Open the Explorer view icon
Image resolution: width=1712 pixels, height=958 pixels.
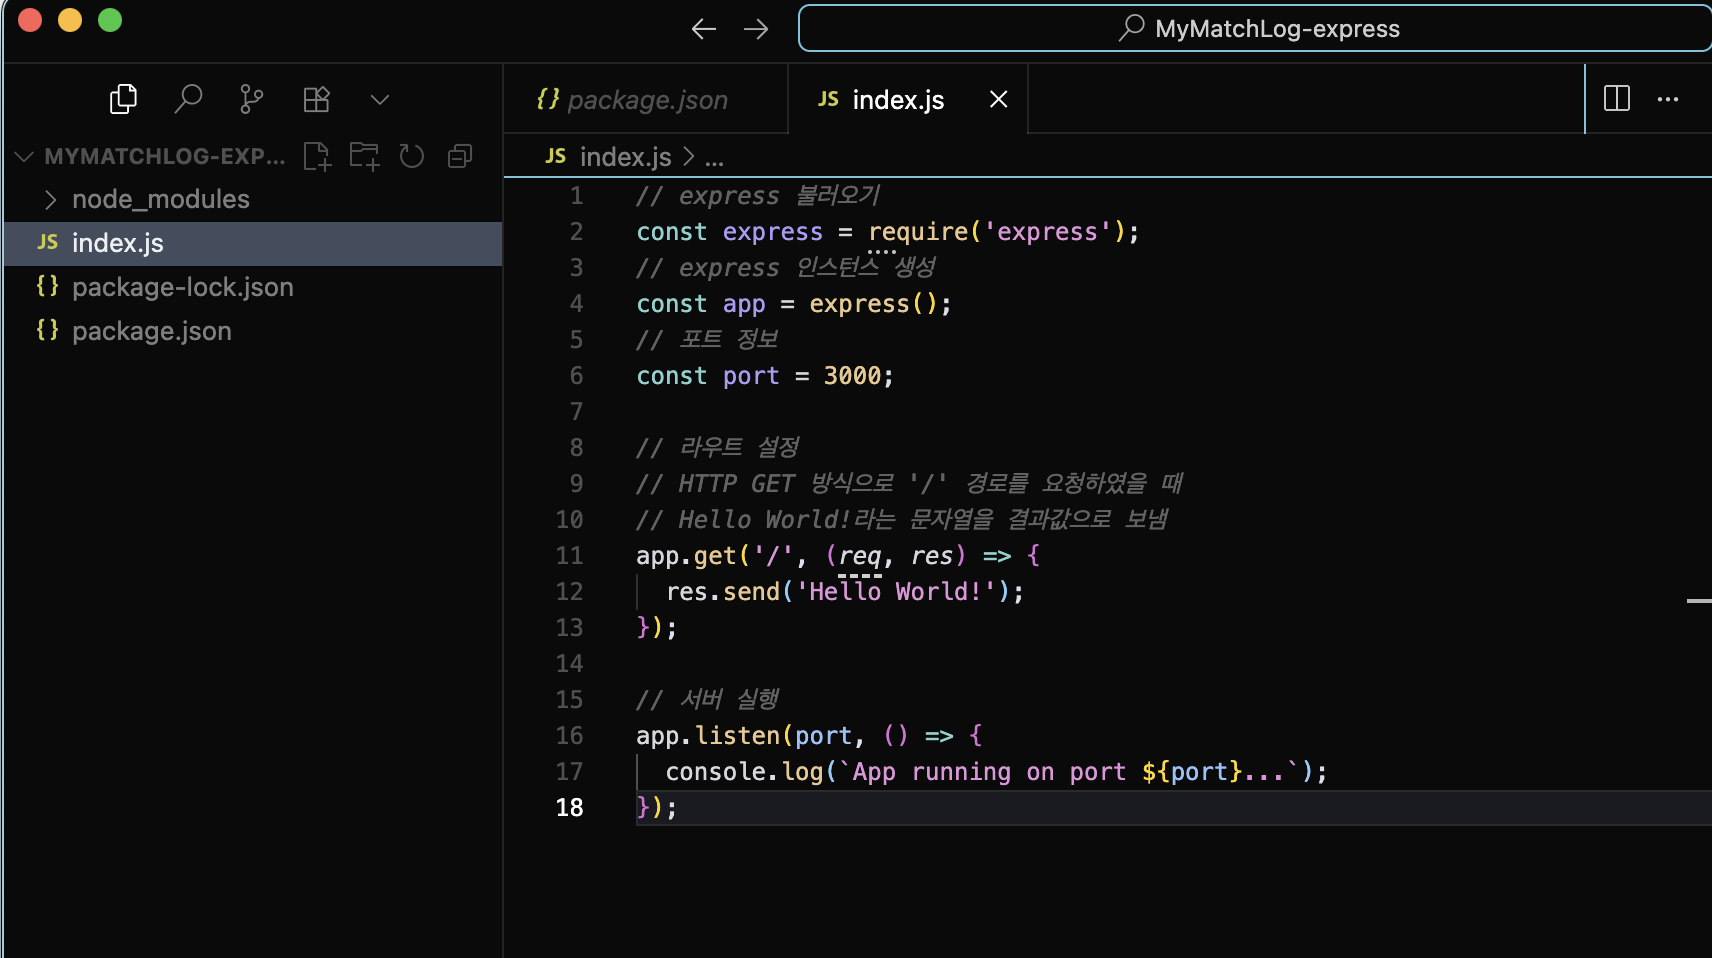pyautogui.click(x=123, y=99)
